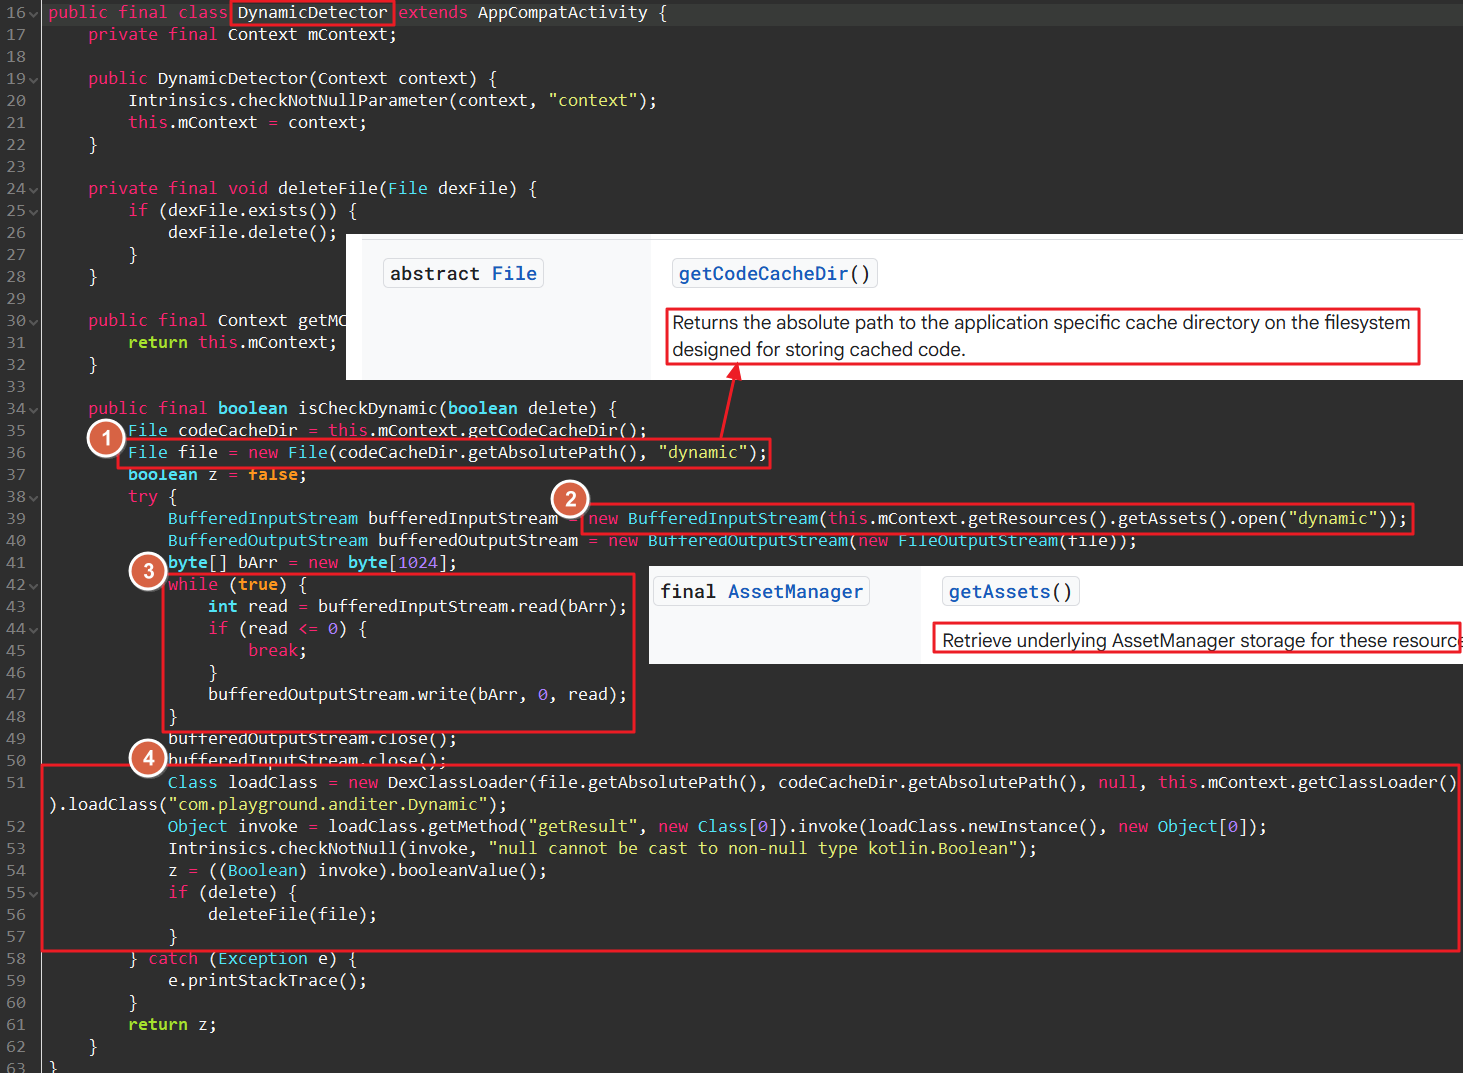This screenshot has width=1463, height=1073.
Task: Fold the if (delete) block at line 55
Action: click(x=34, y=894)
